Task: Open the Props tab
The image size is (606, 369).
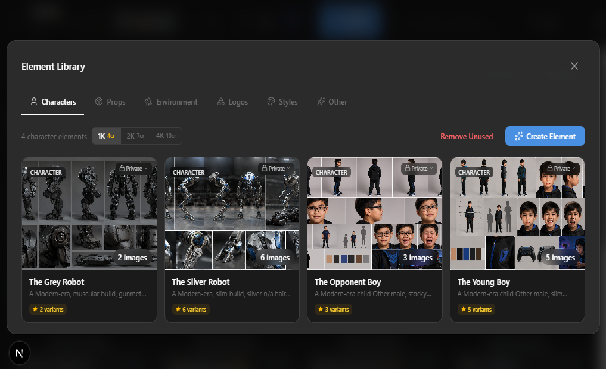Action: [x=110, y=102]
